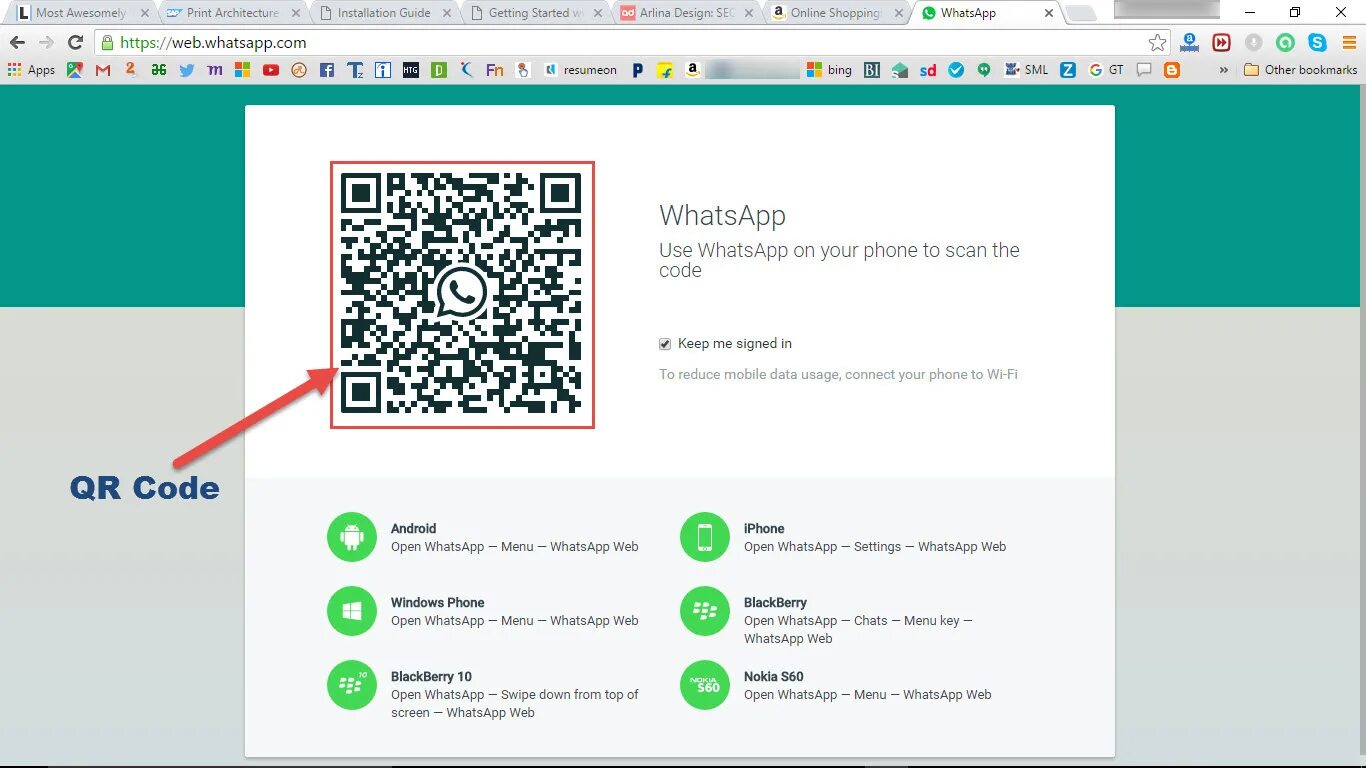
Task: Open the Other bookmarks folder
Action: tap(1300, 70)
